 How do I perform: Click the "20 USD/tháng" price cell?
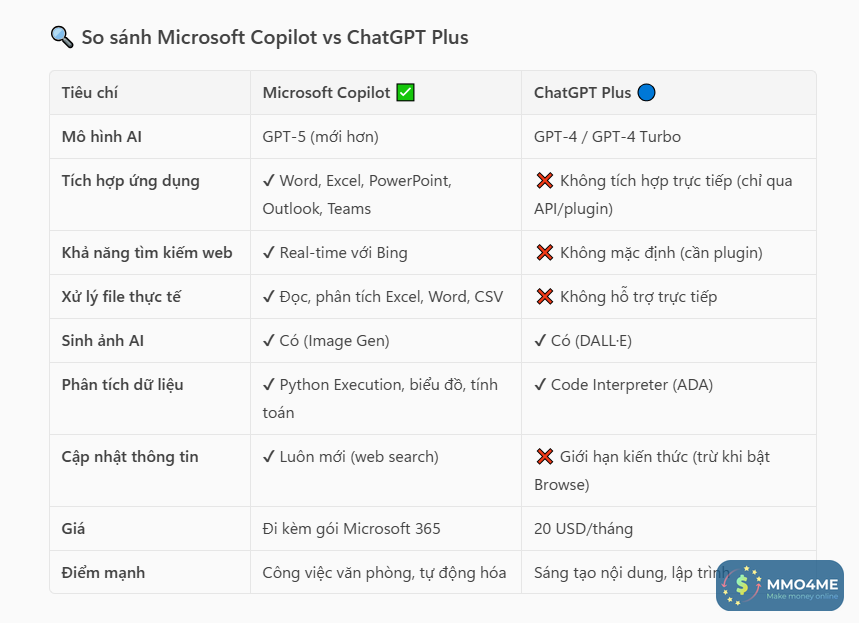point(583,529)
